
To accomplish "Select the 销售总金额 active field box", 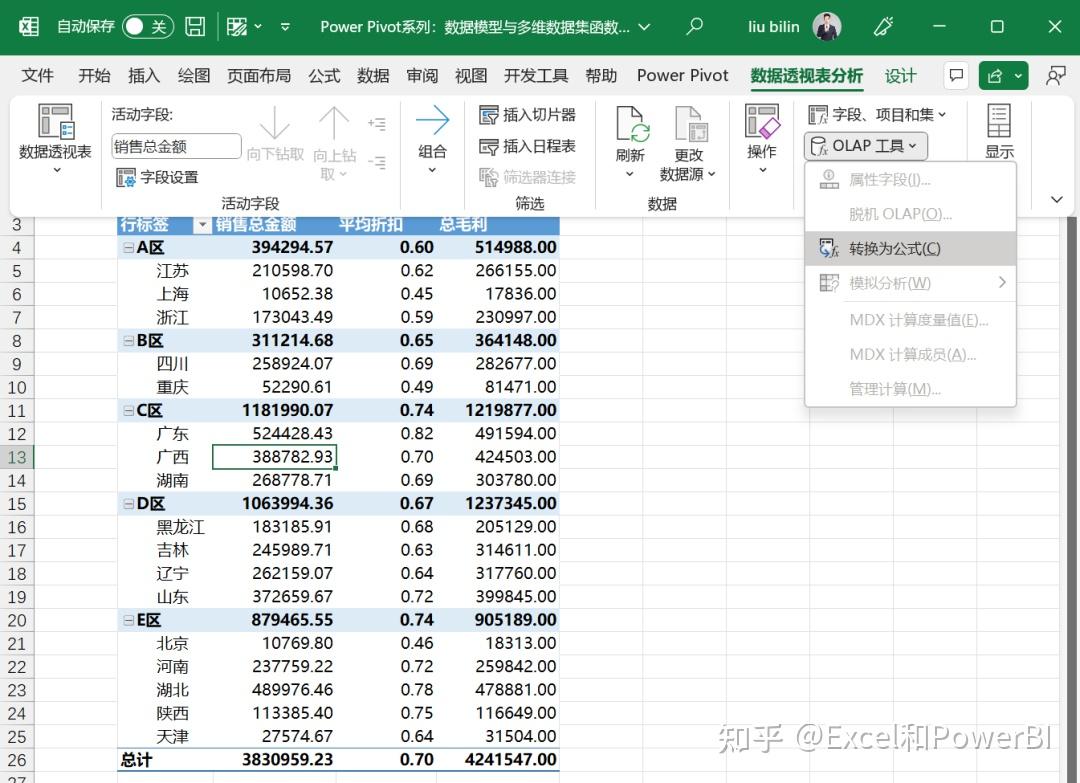I will coord(176,146).
